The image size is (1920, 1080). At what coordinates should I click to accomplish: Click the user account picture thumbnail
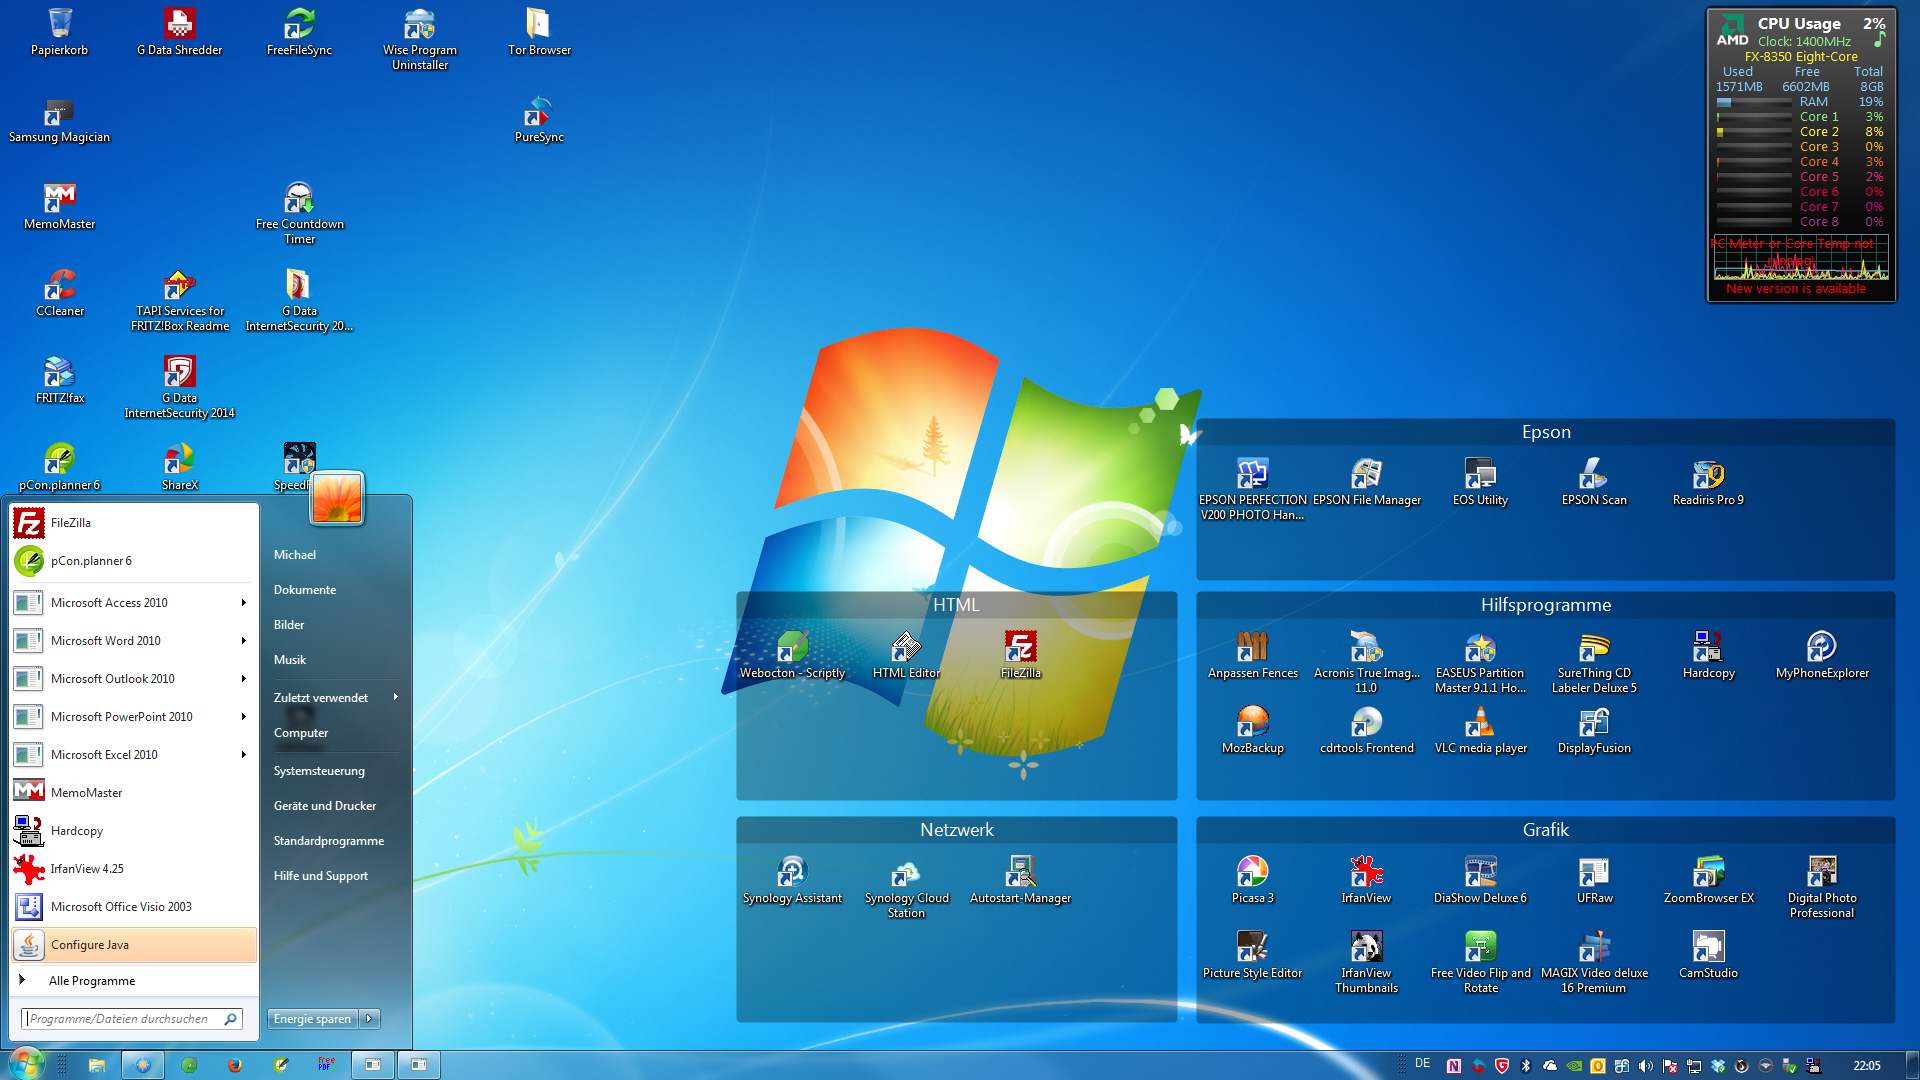click(337, 497)
